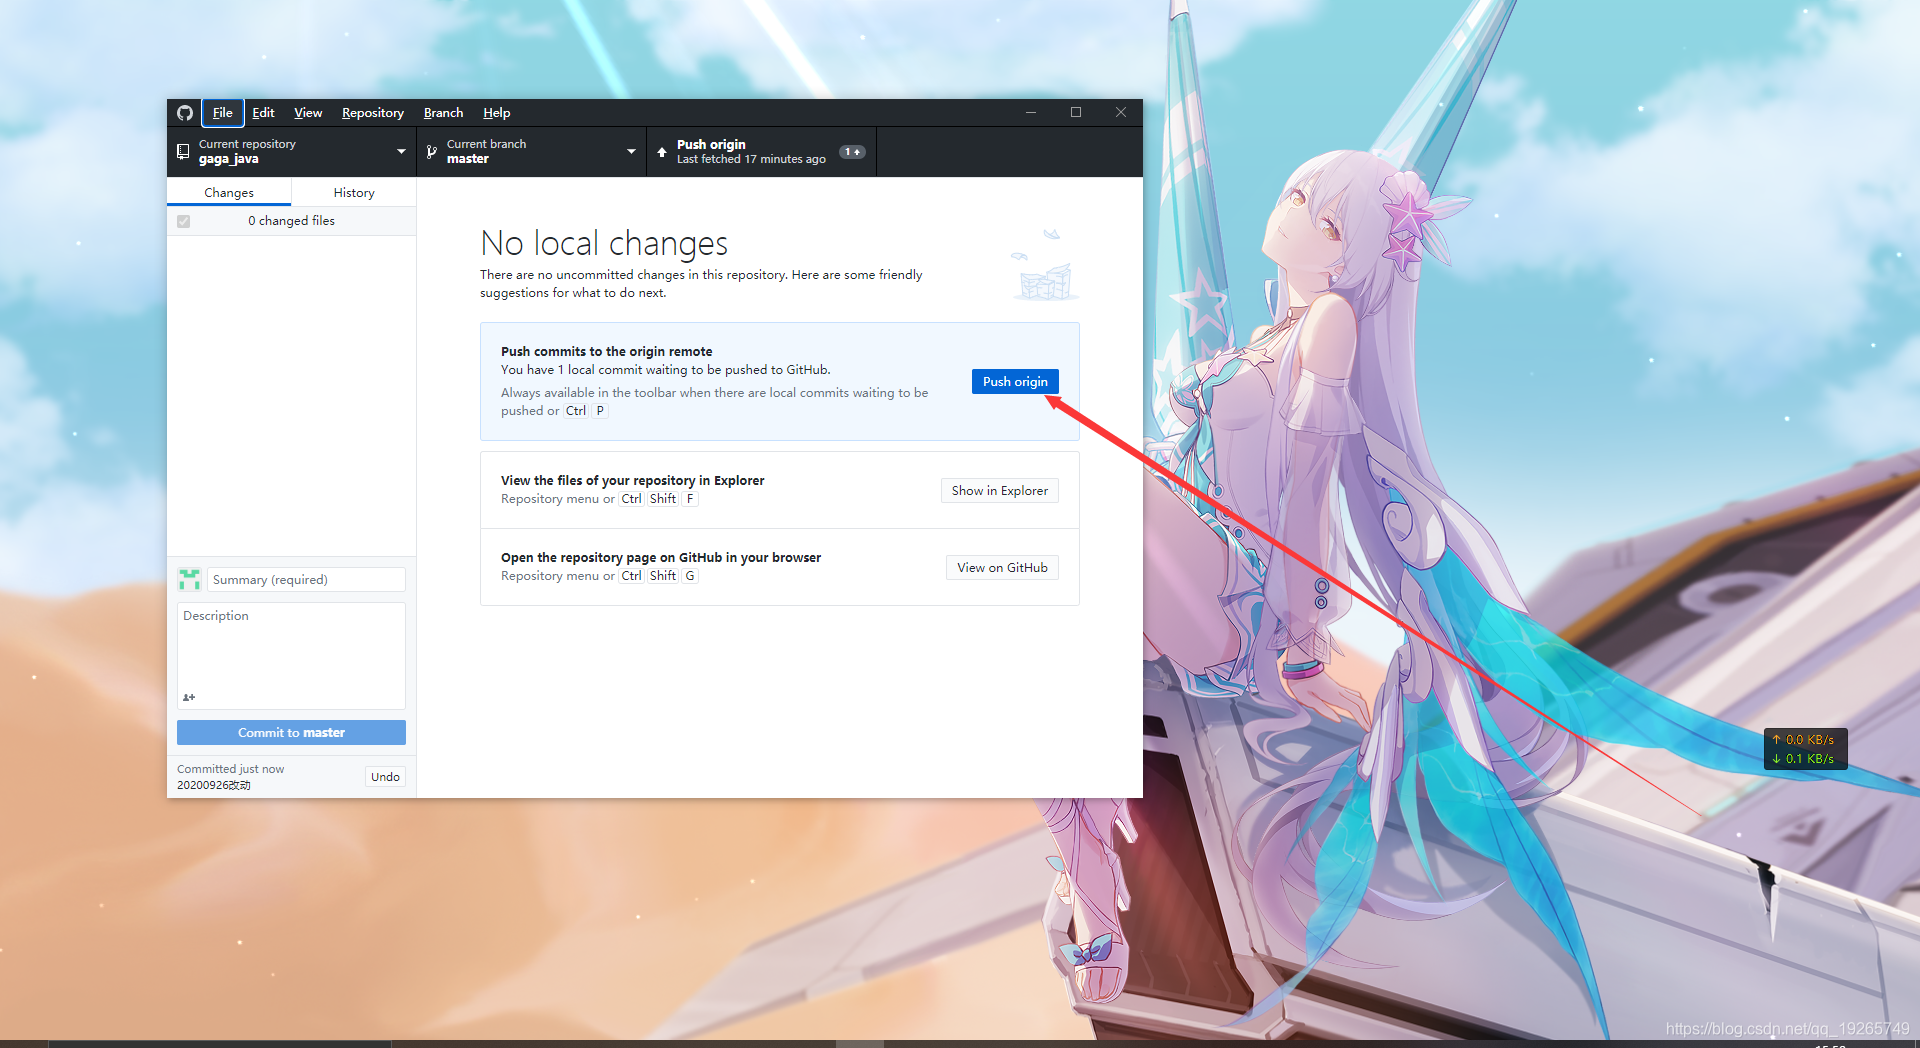Viewport: 1920px width, 1048px height.
Task: Switch to the Changes tab
Action: coord(229,192)
